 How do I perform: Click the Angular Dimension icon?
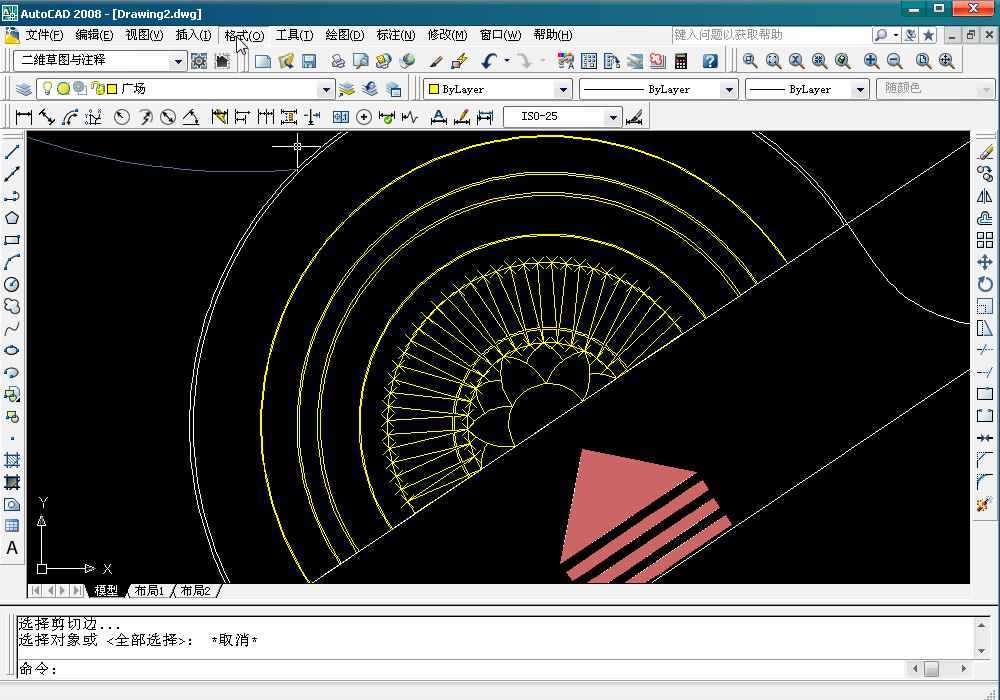coord(191,117)
